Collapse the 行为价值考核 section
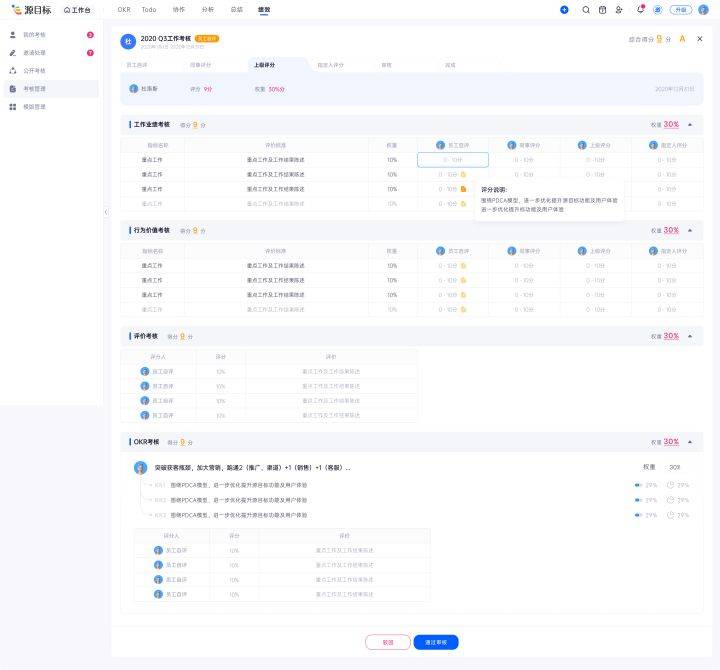Viewport: 720px width, 670px height. tap(690, 230)
